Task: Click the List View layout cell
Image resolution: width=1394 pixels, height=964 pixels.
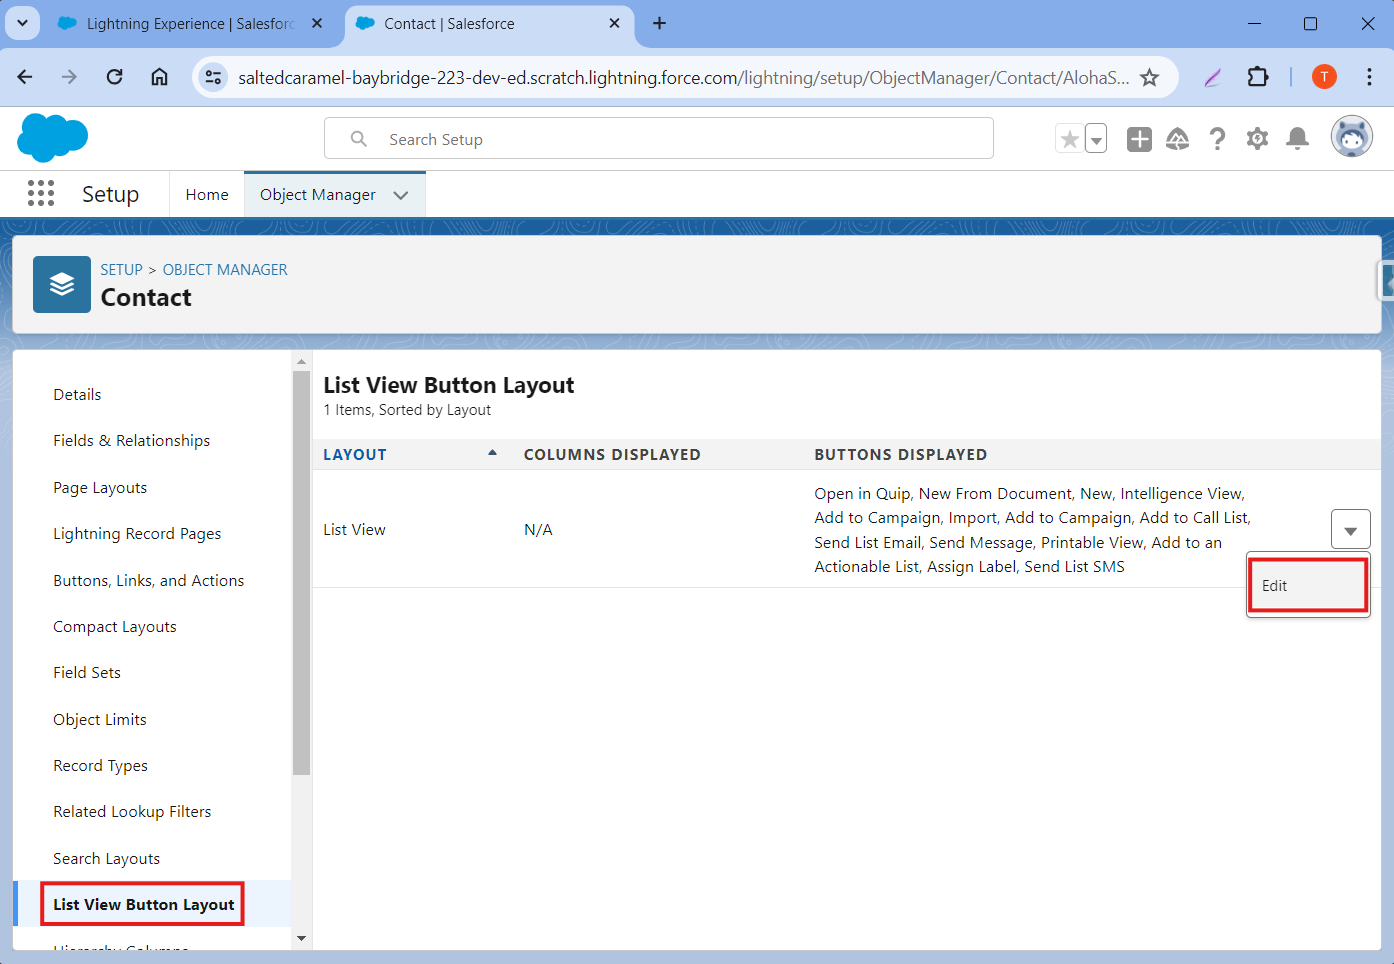Action: (x=354, y=529)
